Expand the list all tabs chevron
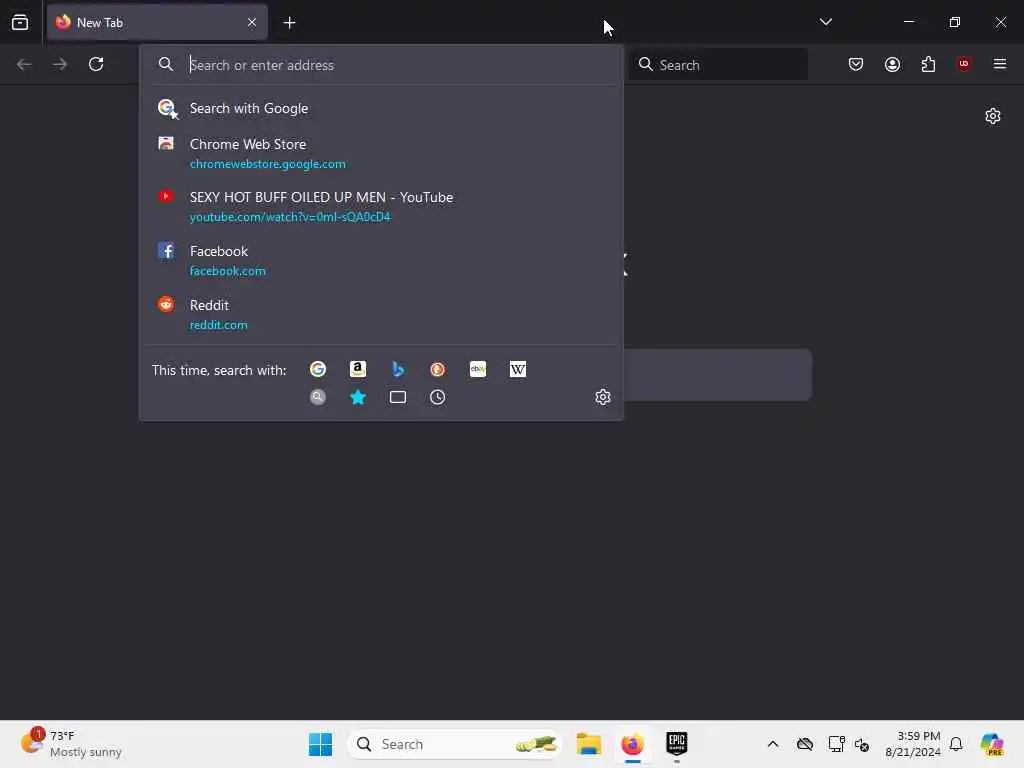This screenshot has height=768, width=1024. pos(825,22)
